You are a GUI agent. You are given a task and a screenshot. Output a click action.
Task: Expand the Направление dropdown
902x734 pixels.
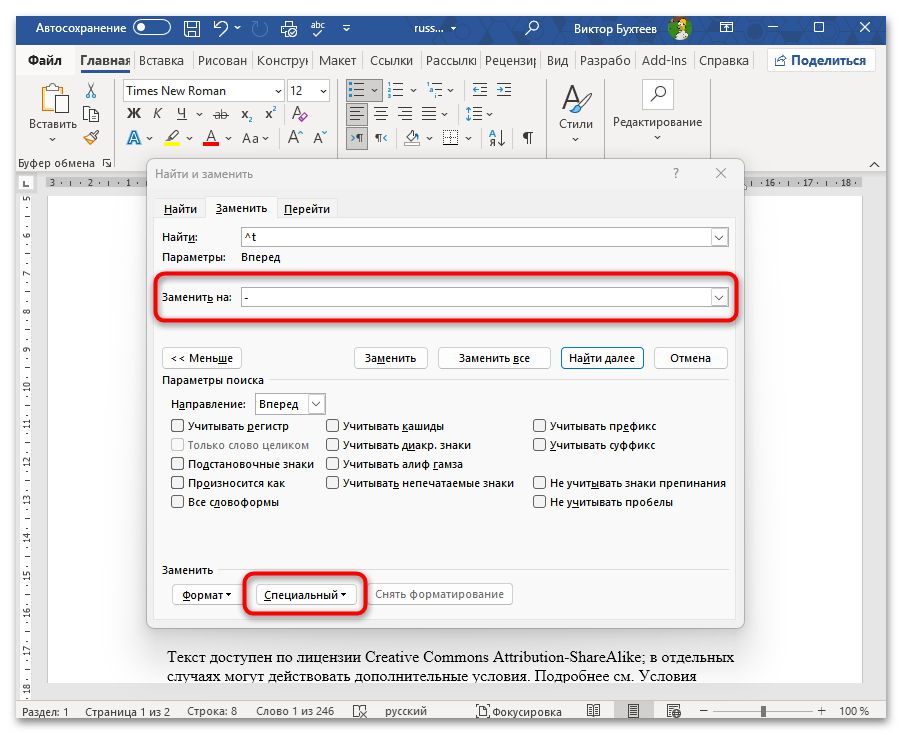coord(316,404)
